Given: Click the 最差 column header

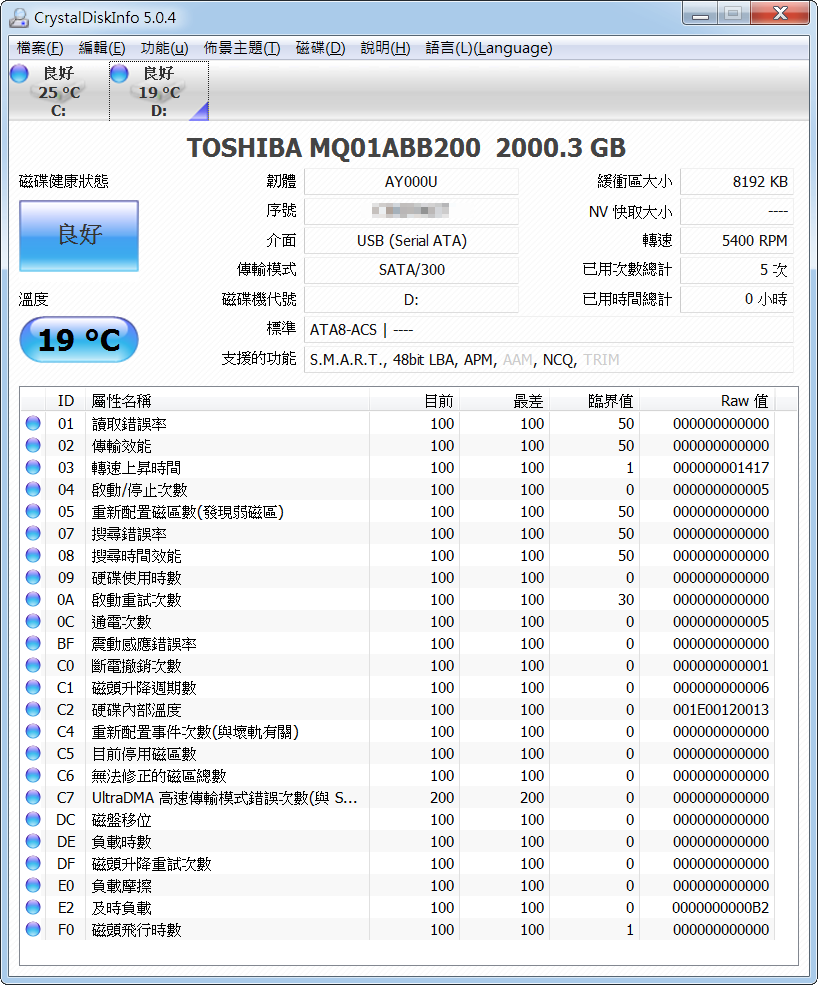Looking at the screenshot, I should point(504,401).
